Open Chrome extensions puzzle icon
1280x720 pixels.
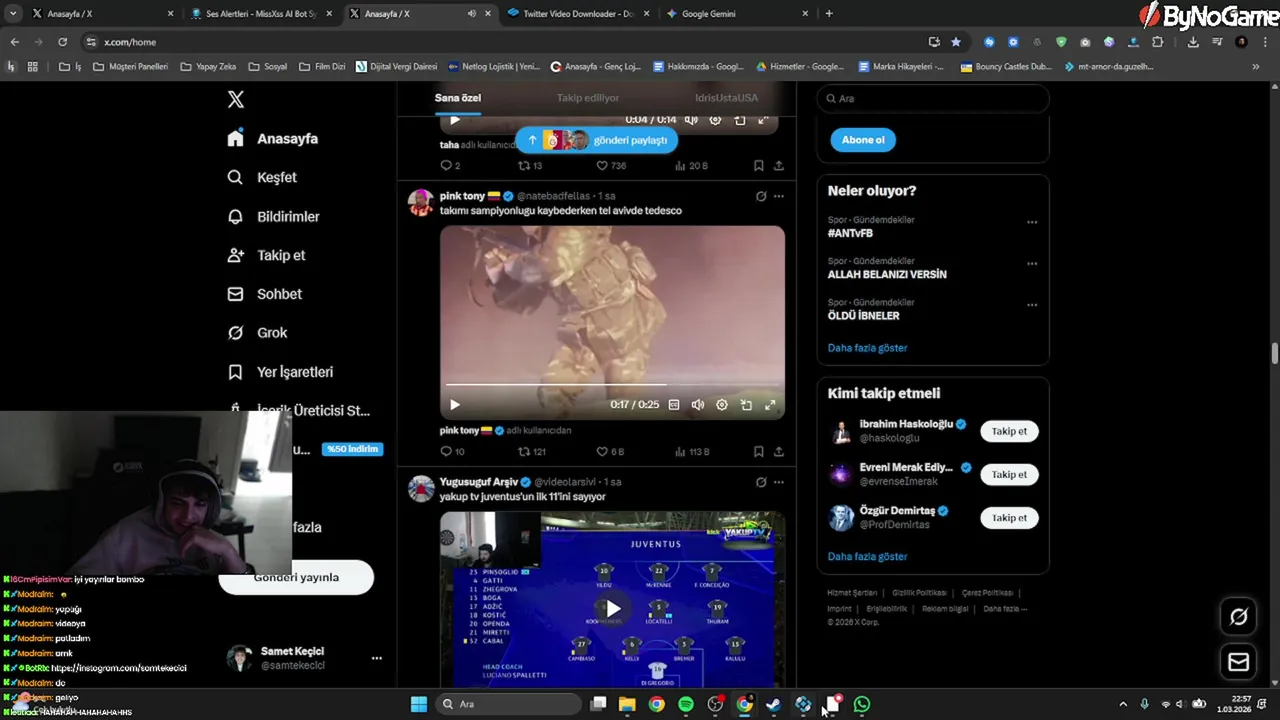coord(1158,42)
